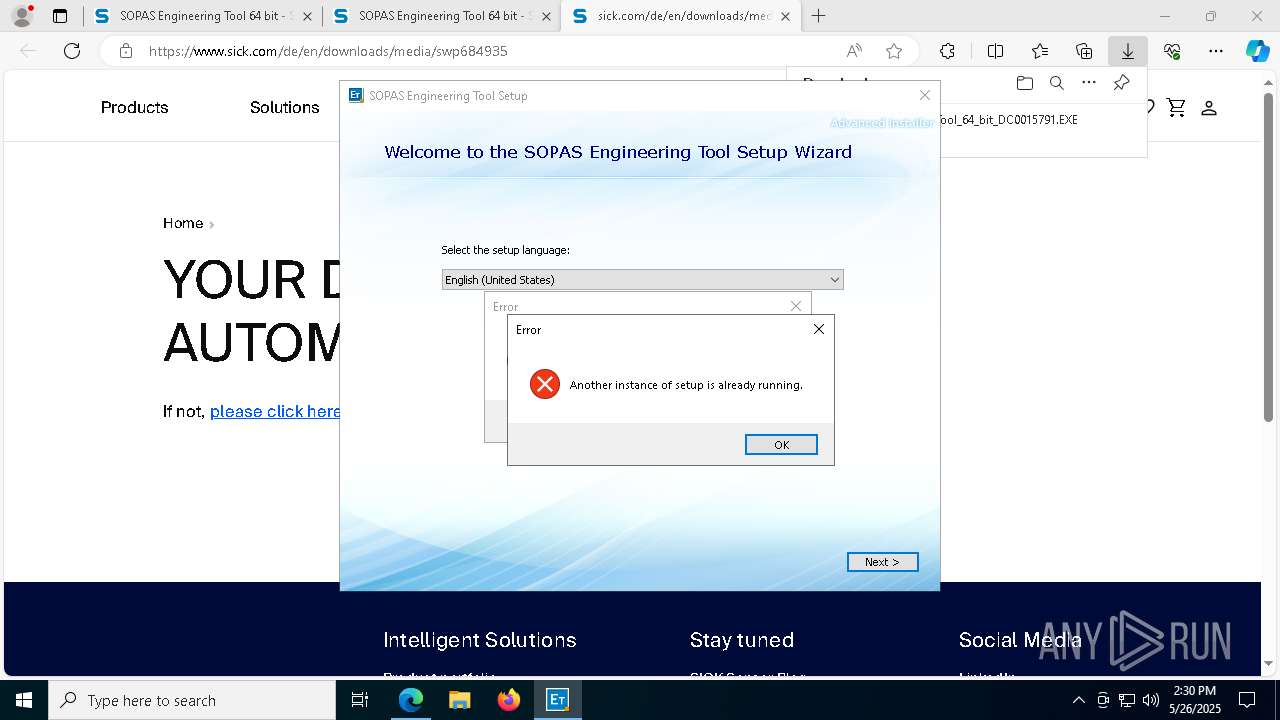Show hidden system tray icons
The height and width of the screenshot is (720, 1280).
coord(1078,700)
